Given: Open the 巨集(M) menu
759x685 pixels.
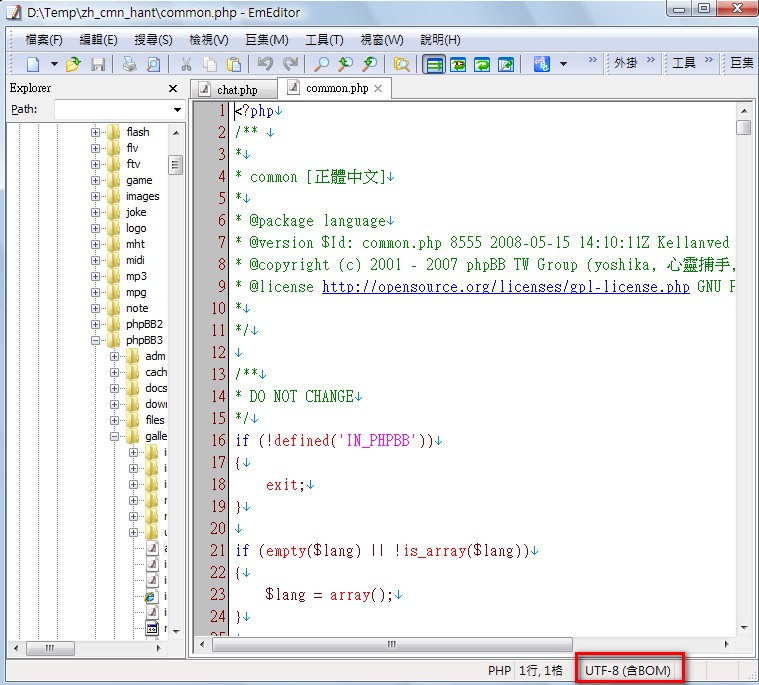Looking at the screenshot, I should 267,40.
